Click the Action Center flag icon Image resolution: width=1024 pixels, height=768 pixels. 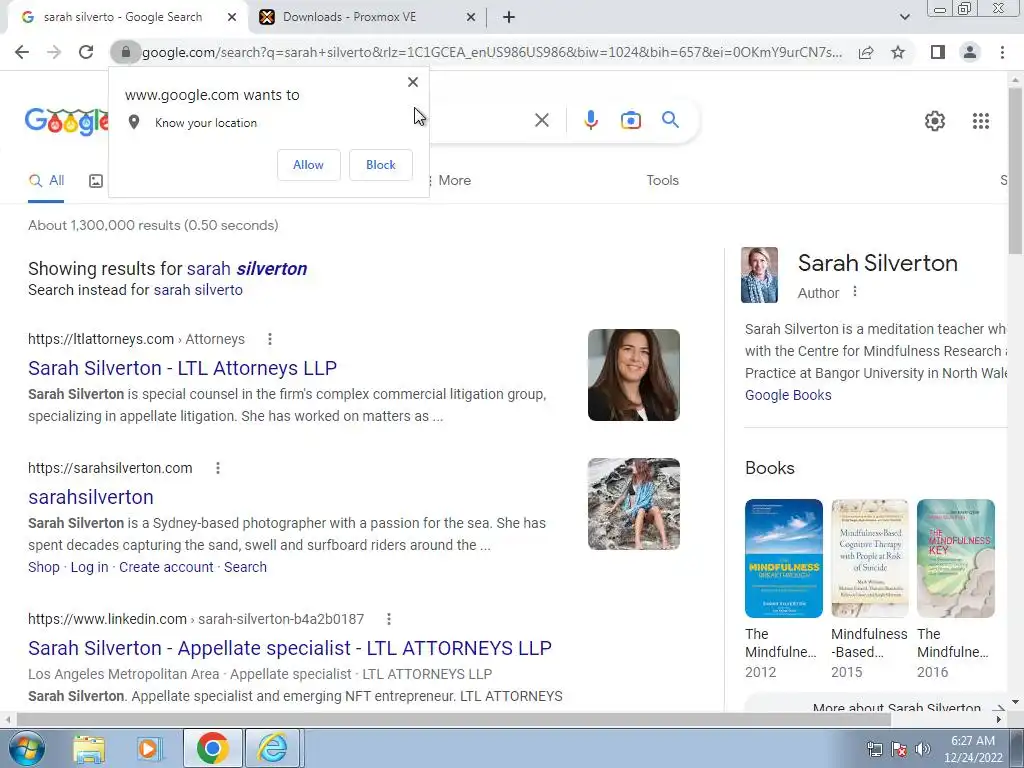(x=899, y=749)
